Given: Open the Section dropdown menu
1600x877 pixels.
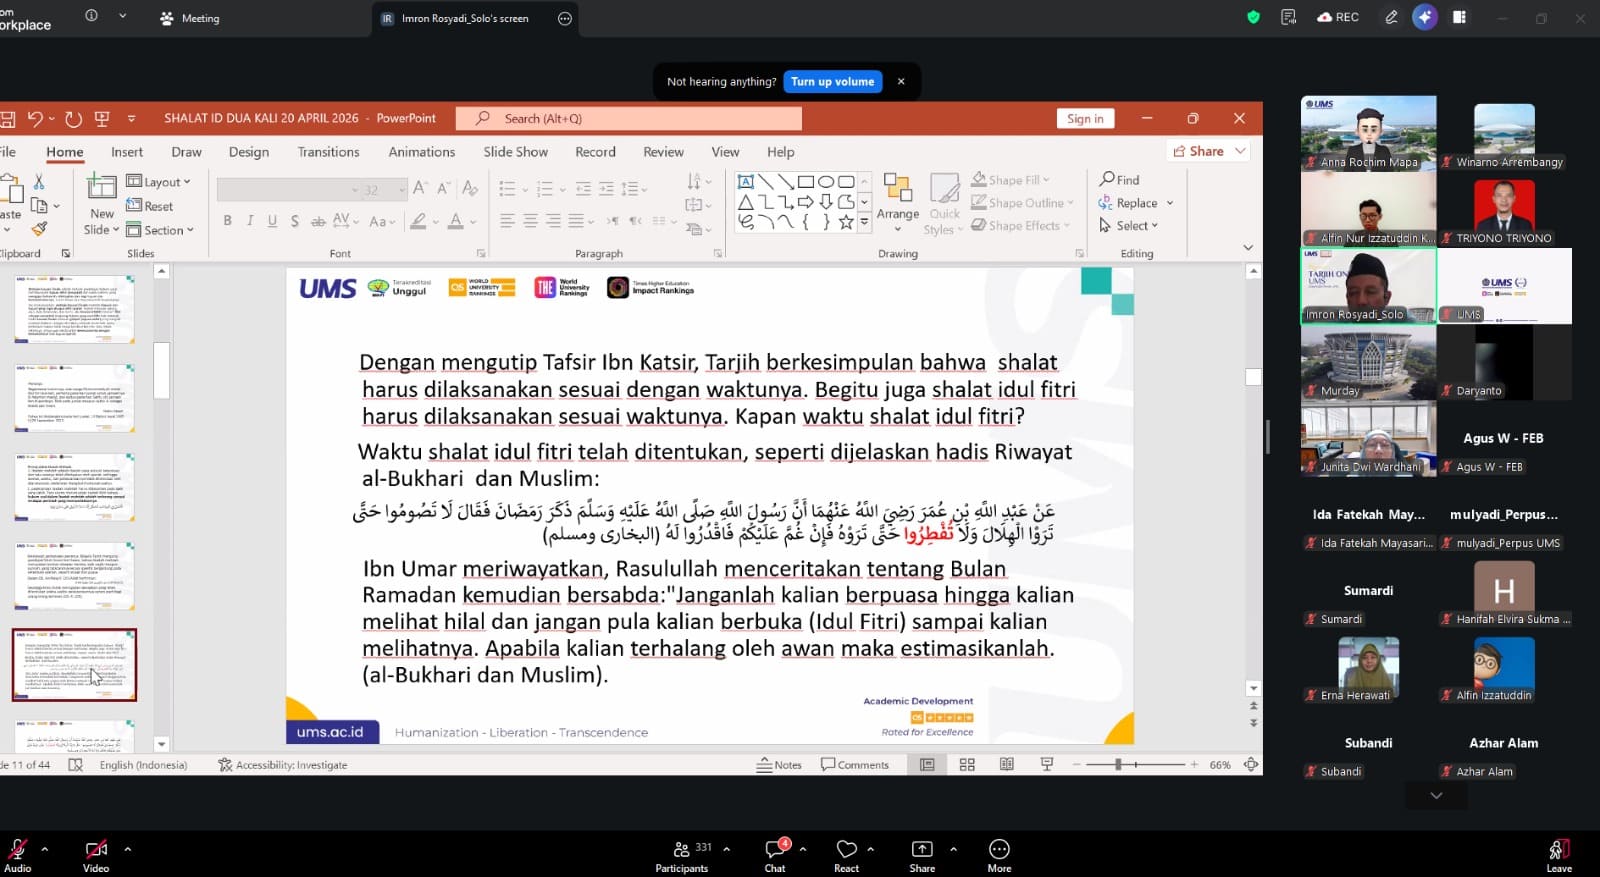Looking at the screenshot, I should (160, 230).
